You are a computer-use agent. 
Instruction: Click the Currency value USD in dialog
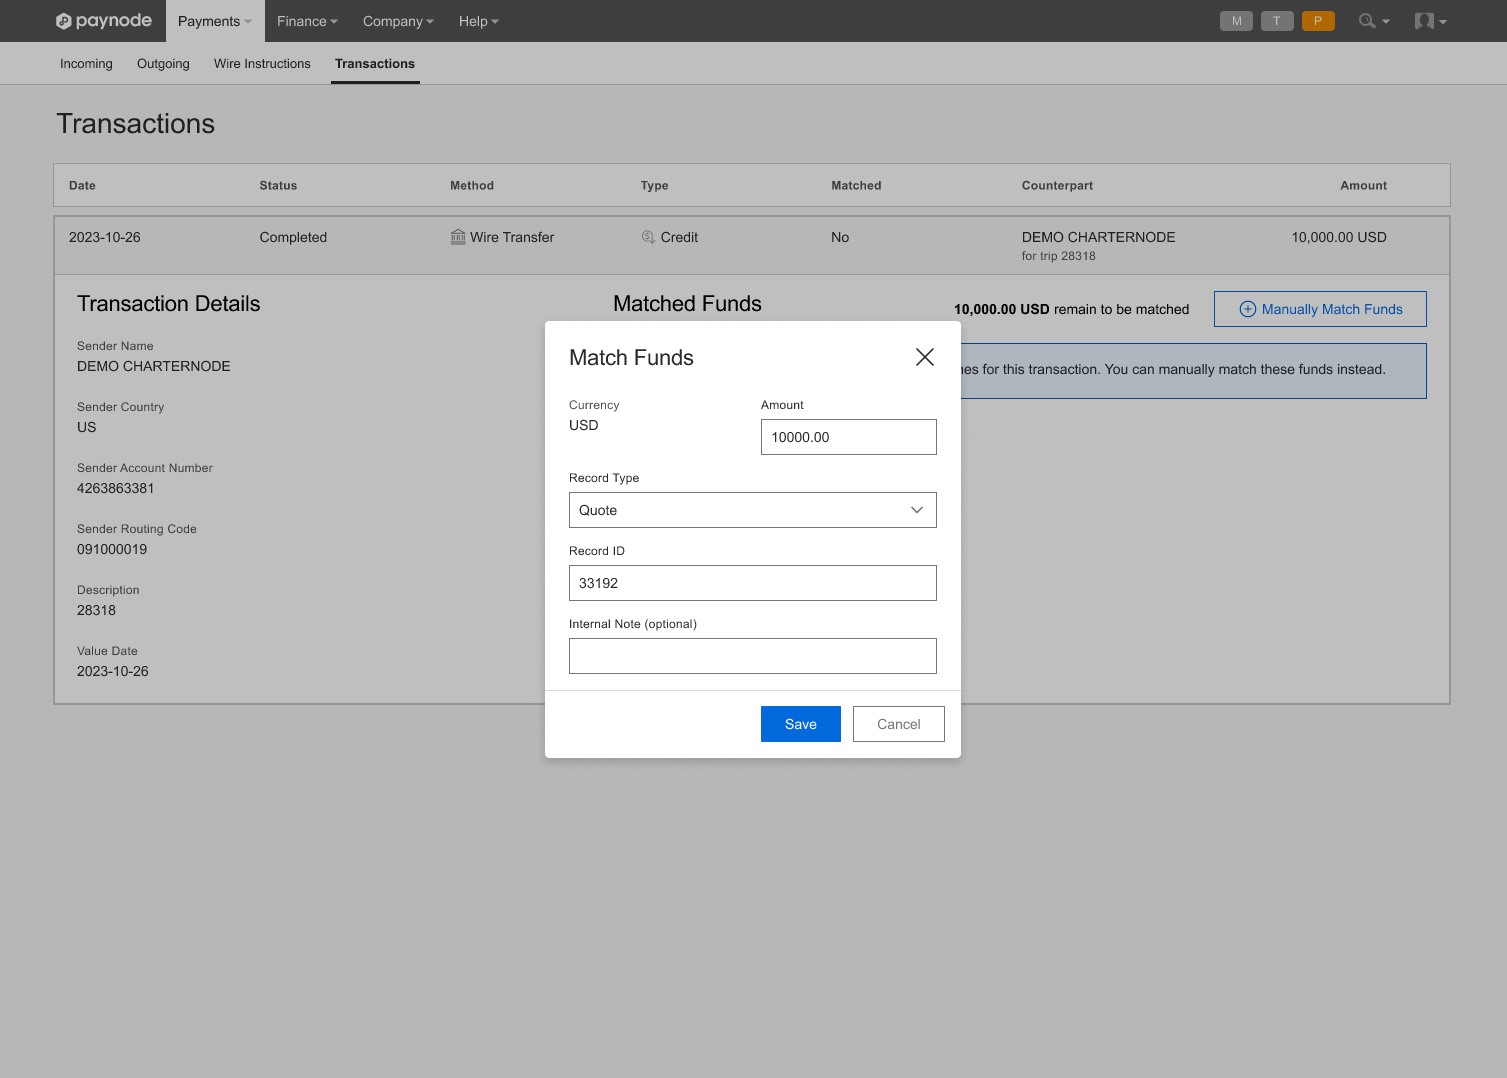pos(584,425)
